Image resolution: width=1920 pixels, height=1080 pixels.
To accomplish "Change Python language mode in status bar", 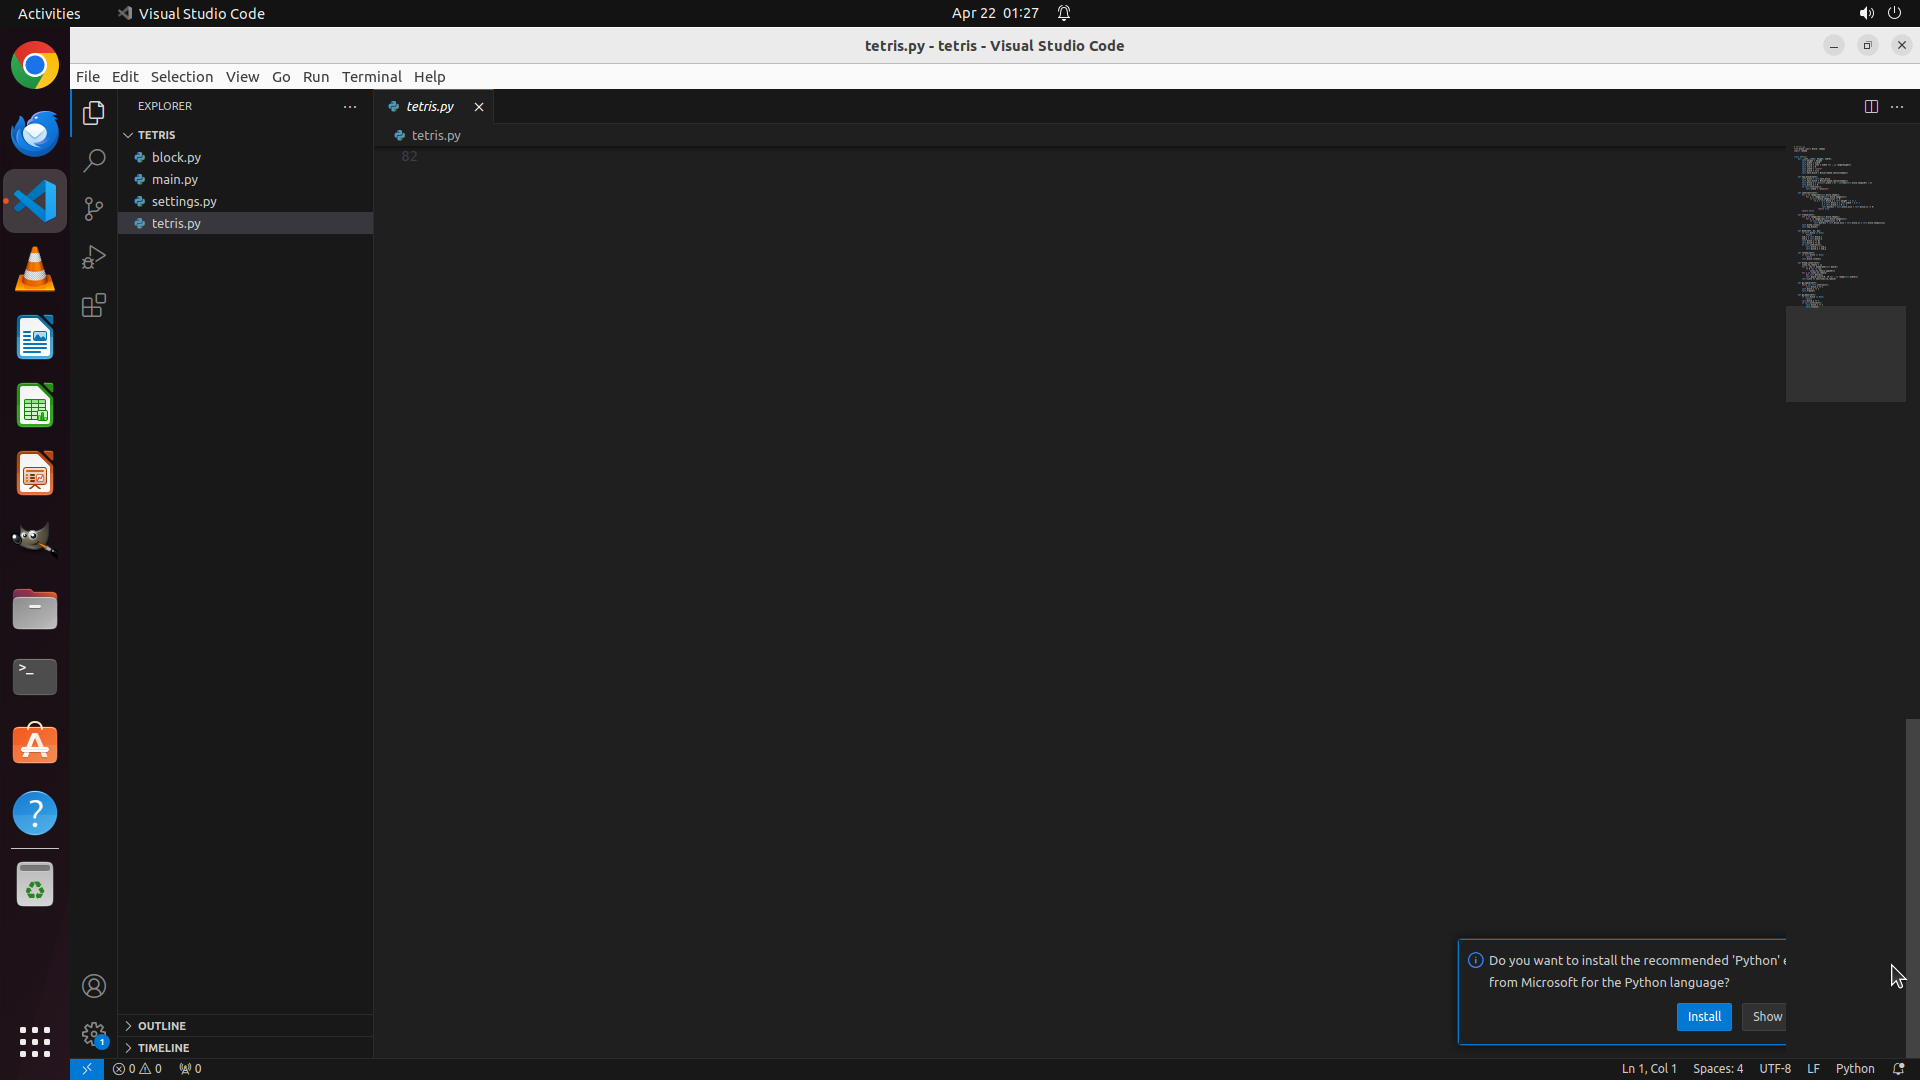I will (x=1854, y=1068).
